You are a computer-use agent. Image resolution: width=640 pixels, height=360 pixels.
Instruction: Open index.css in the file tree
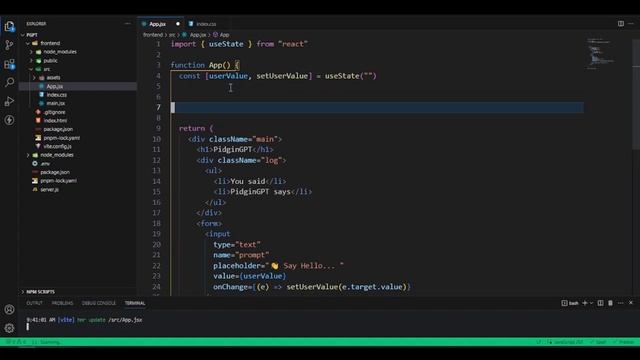coord(56,95)
